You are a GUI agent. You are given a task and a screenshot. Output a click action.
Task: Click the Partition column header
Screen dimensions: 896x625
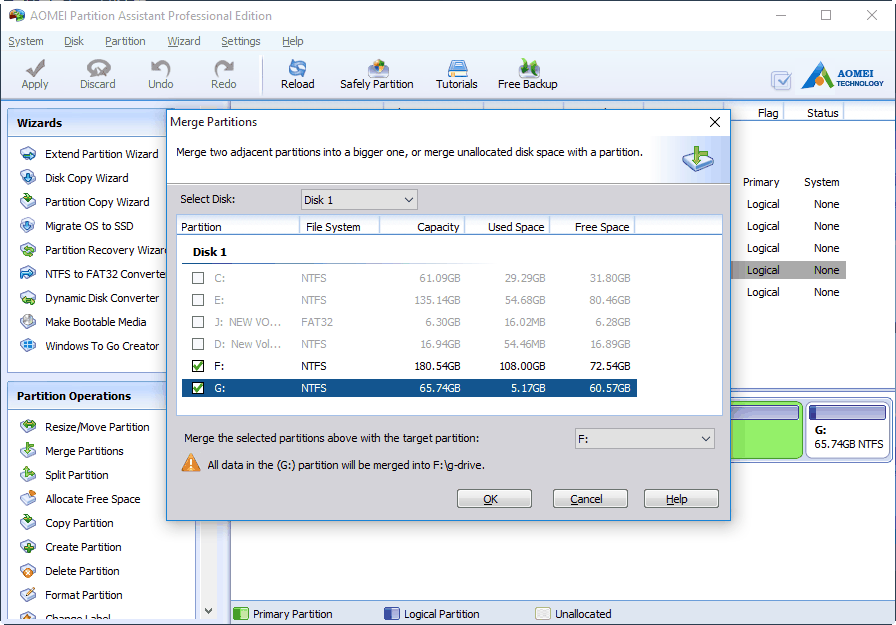tap(238, 227)
